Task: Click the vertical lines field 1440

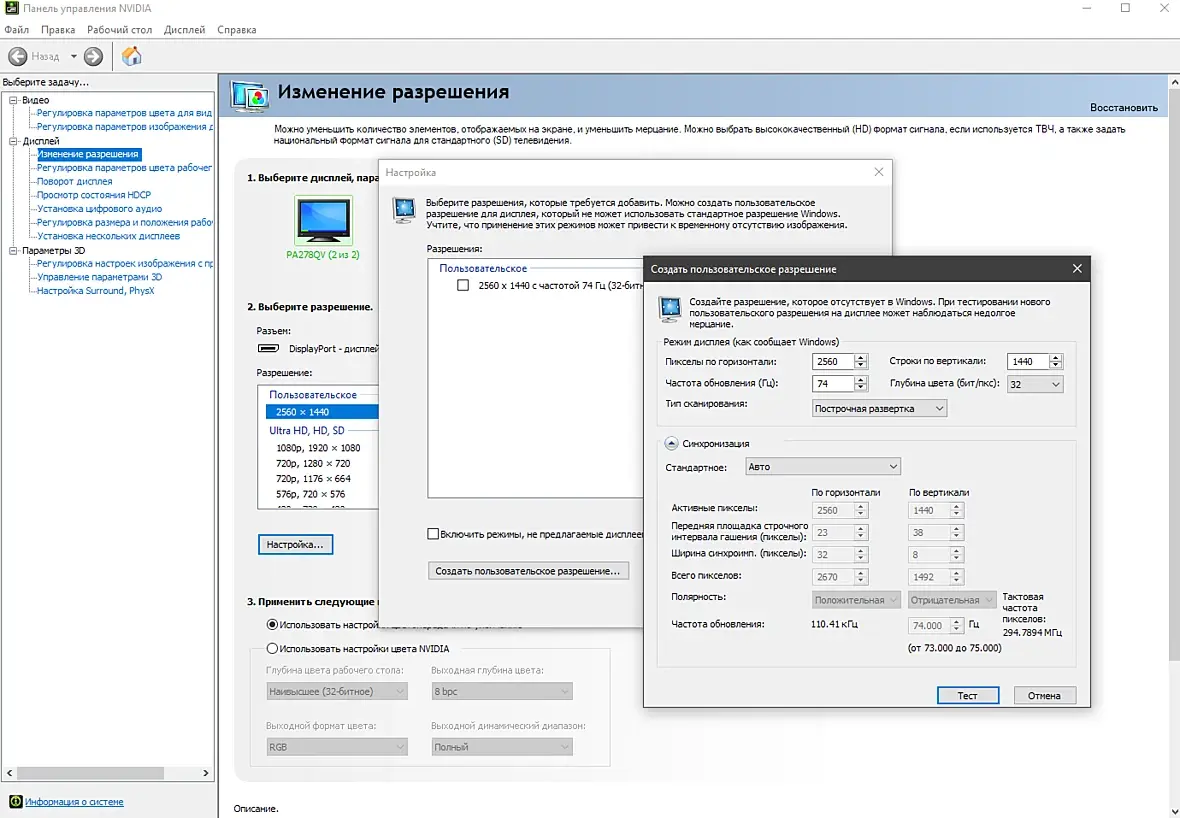Action: [1028, 362]
